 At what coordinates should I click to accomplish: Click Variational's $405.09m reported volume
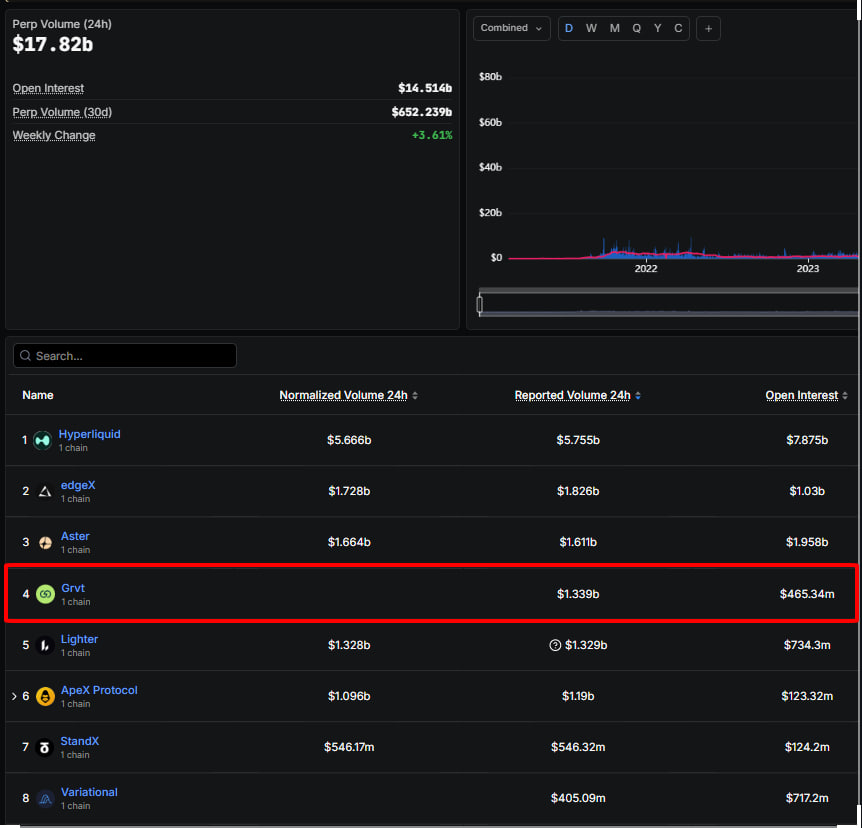pos(578,799)
